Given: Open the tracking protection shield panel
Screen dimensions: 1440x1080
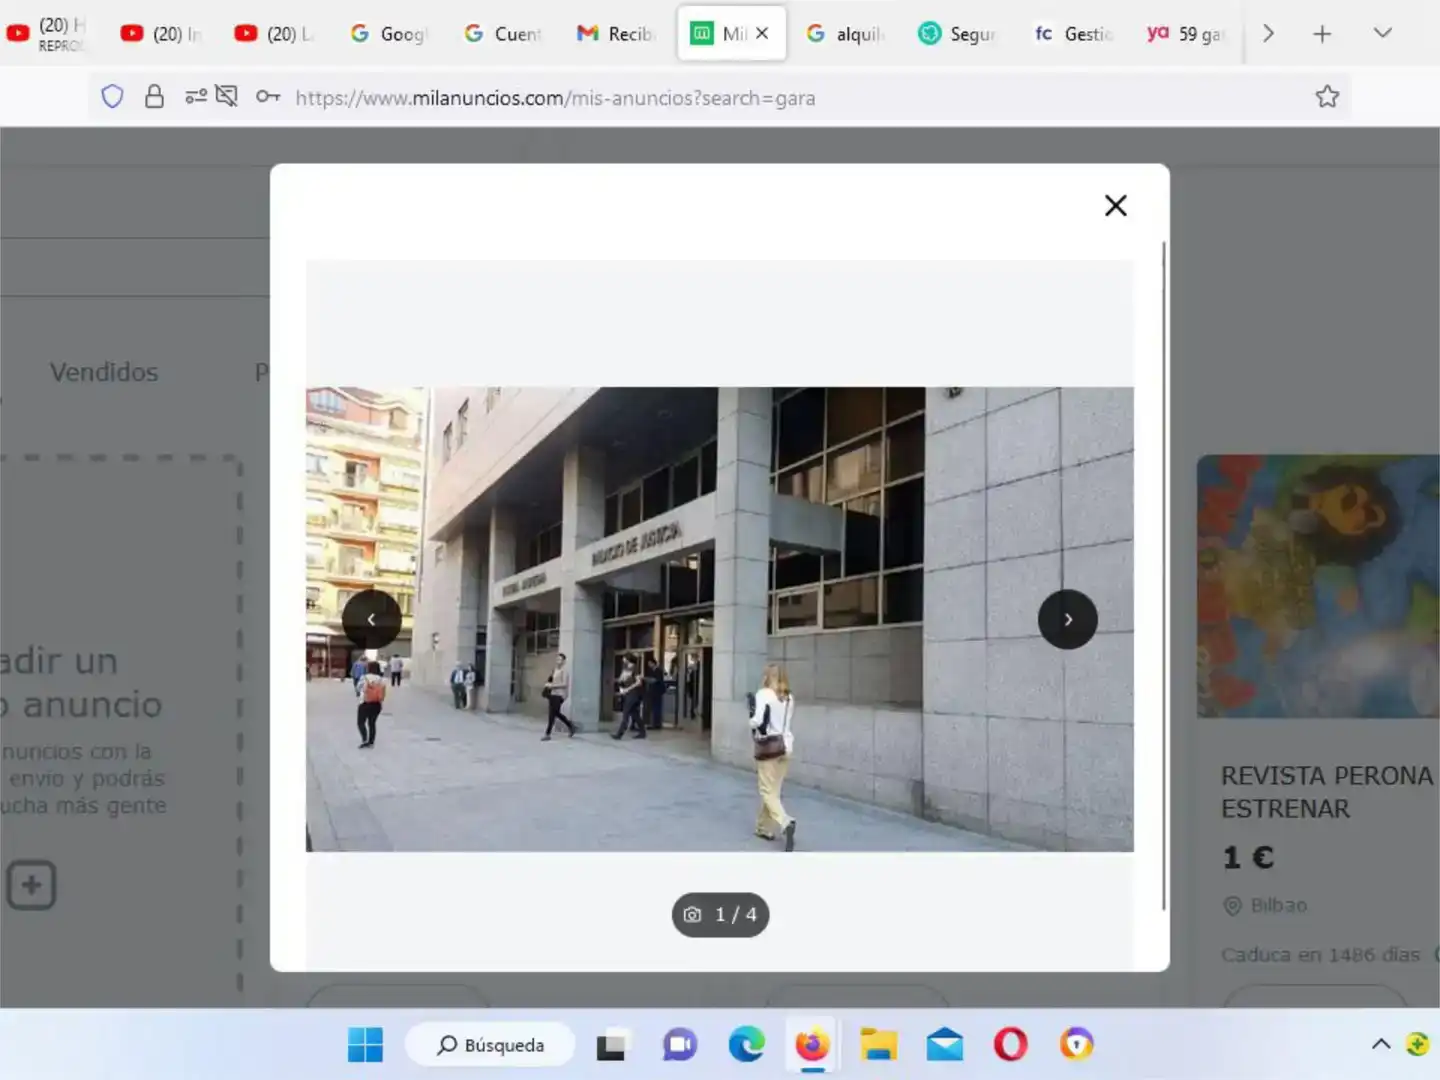Looking at the screenshot, I should [112, 97].
